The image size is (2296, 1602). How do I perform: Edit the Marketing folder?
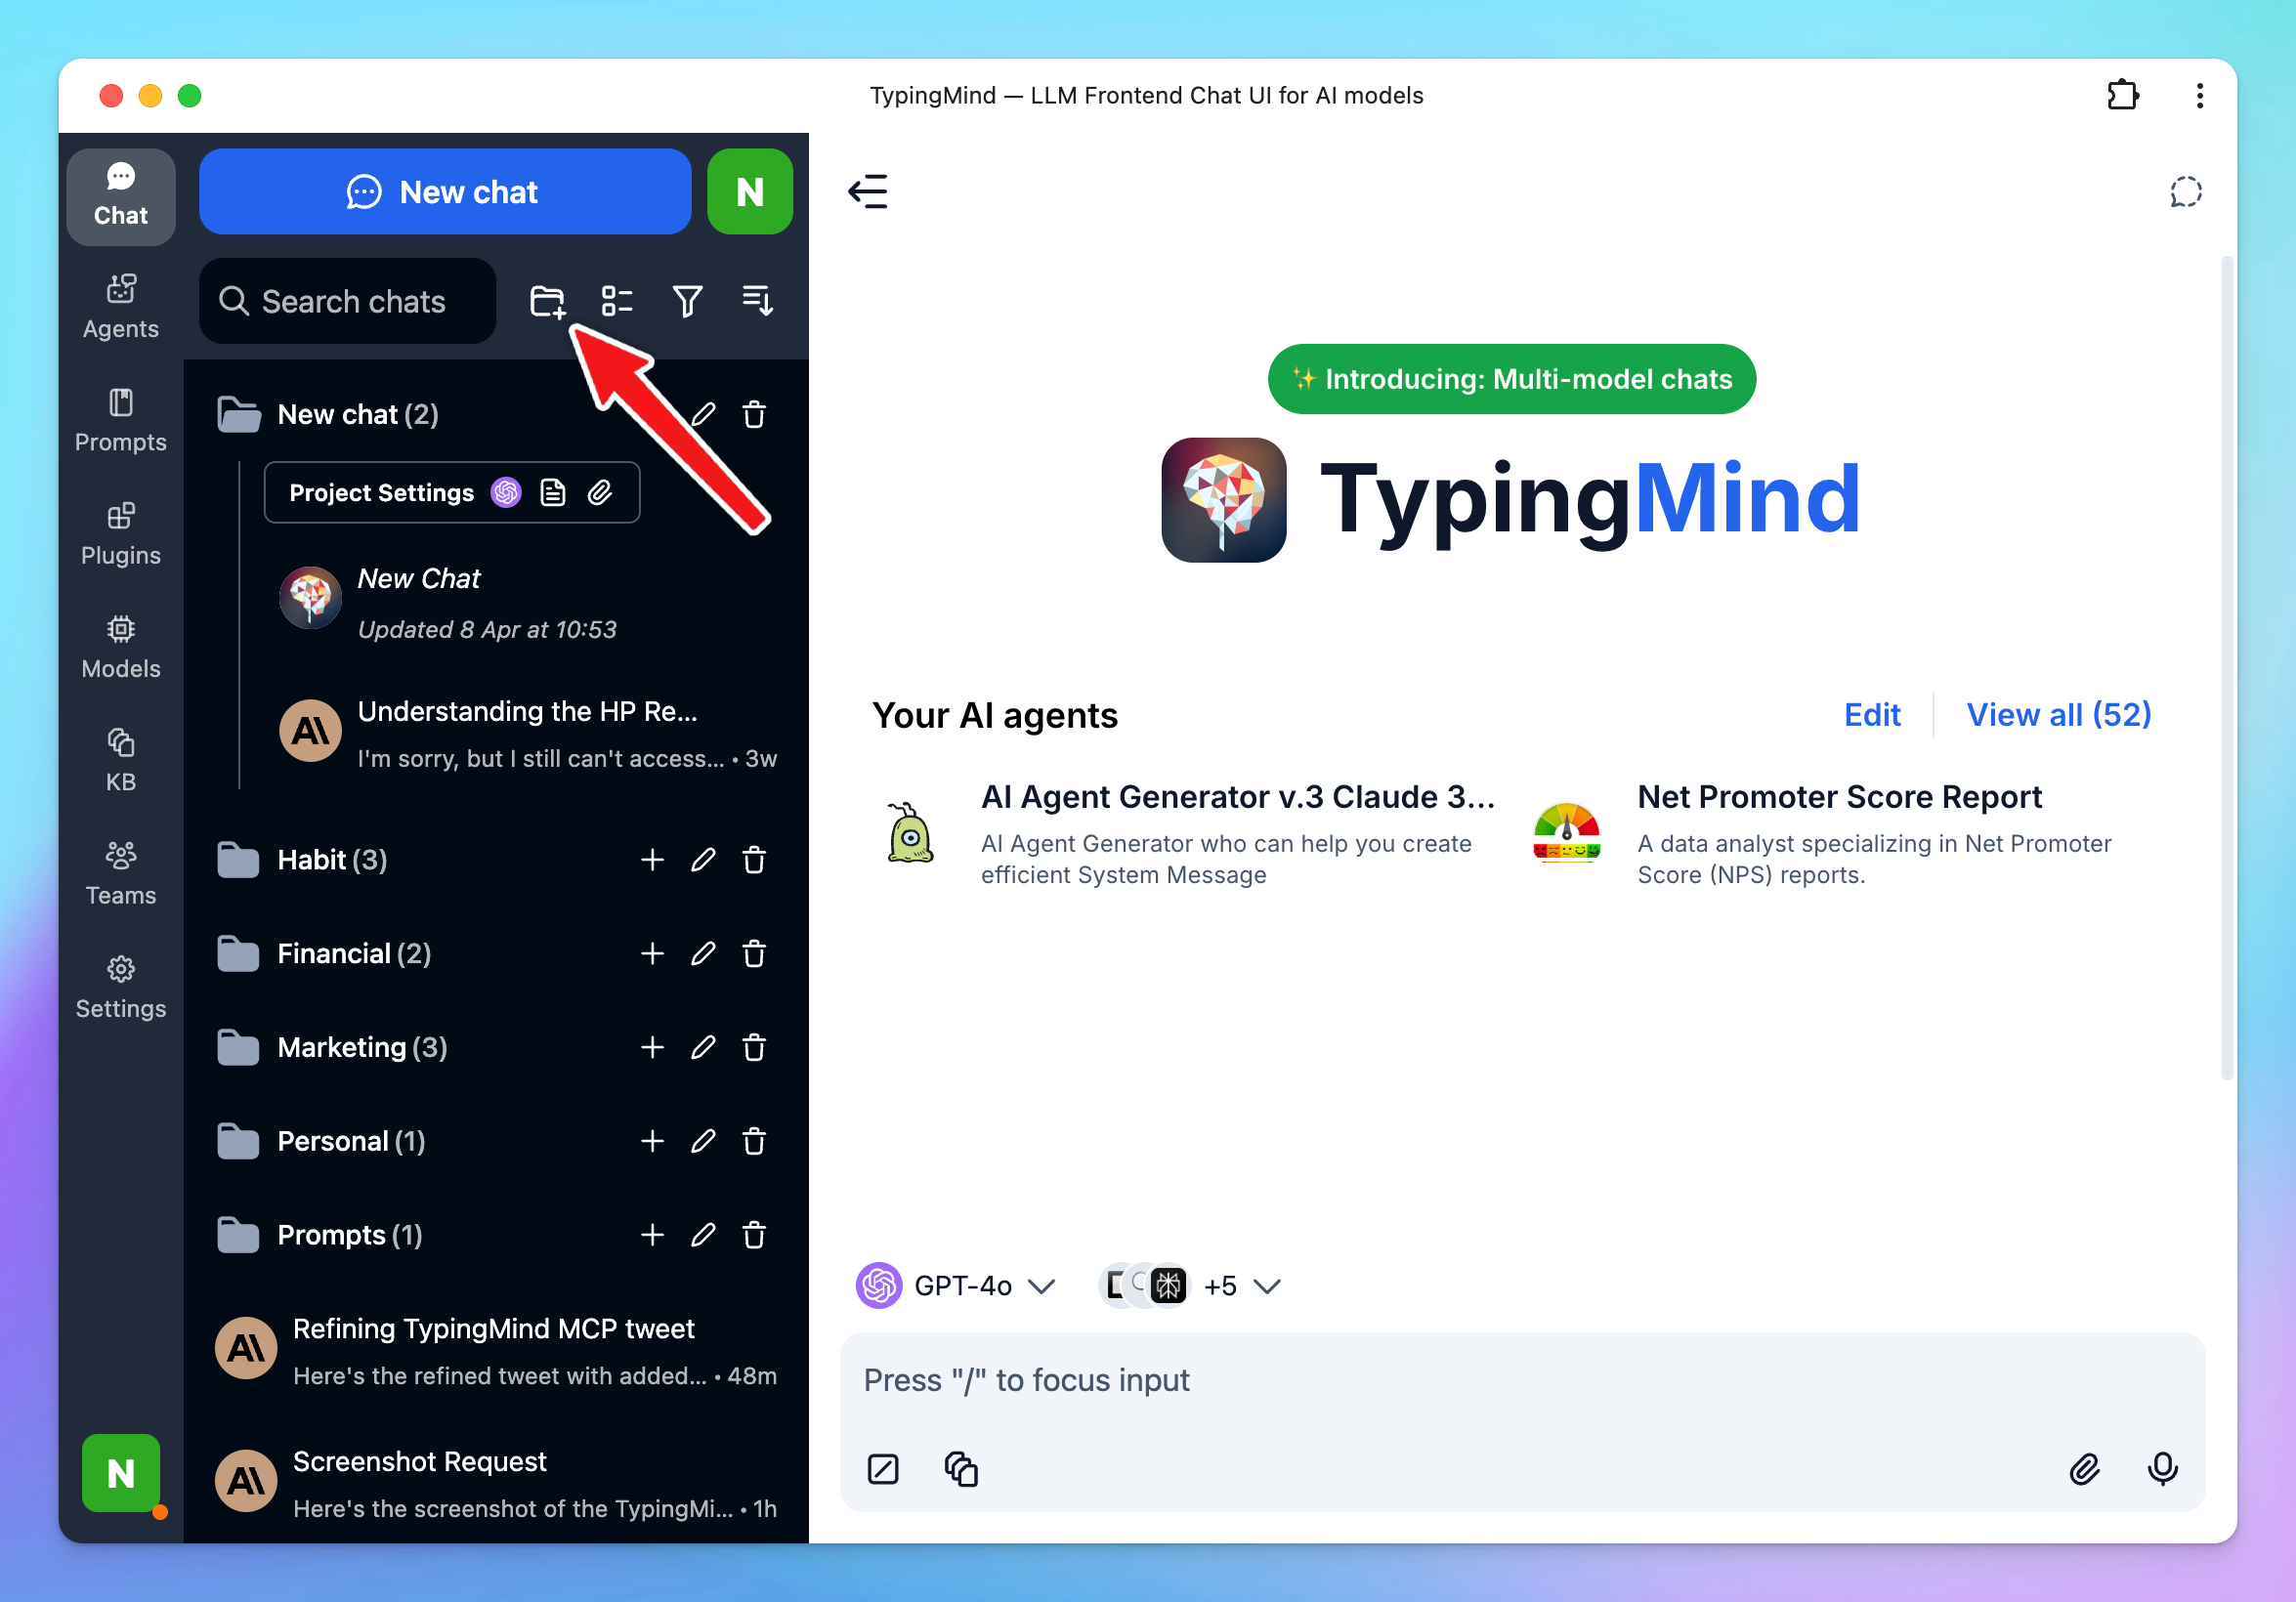(x=703, y=1048)
